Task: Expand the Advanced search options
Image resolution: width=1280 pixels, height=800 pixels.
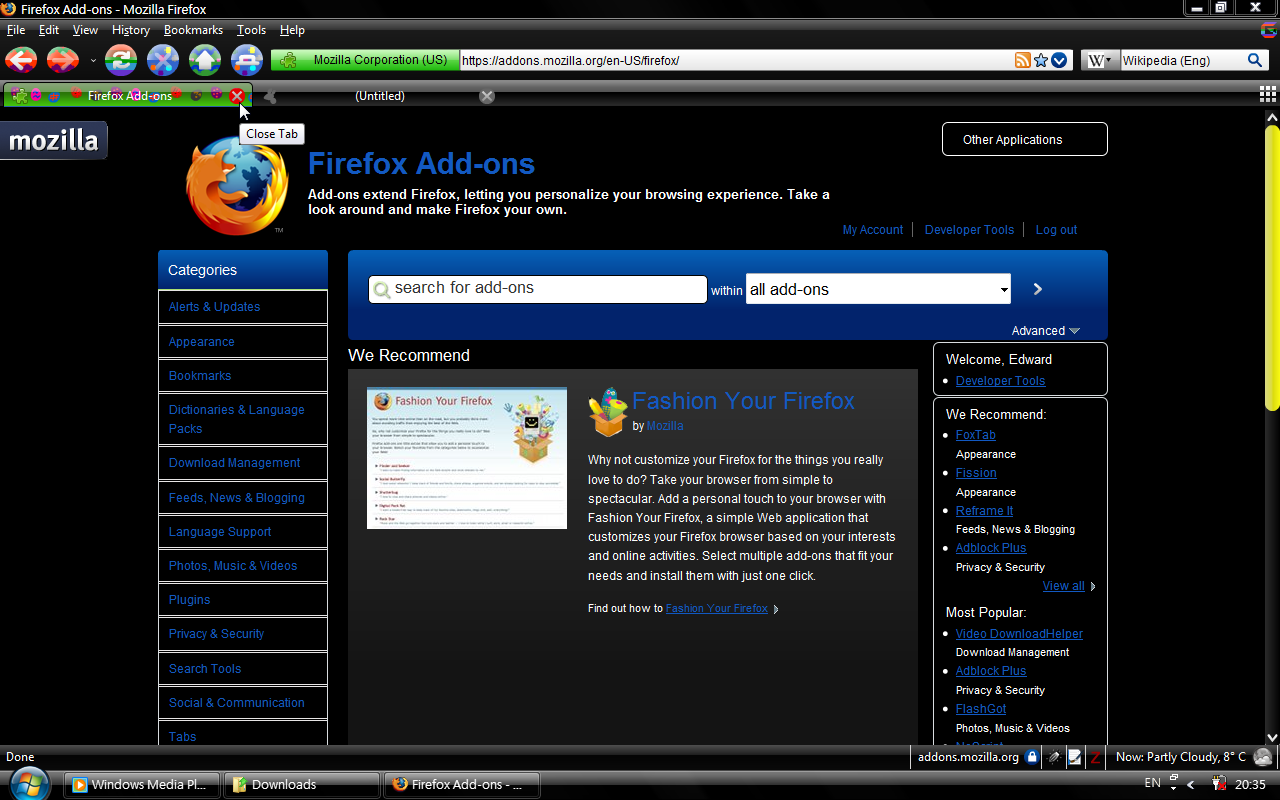Action: (1045, 331)
